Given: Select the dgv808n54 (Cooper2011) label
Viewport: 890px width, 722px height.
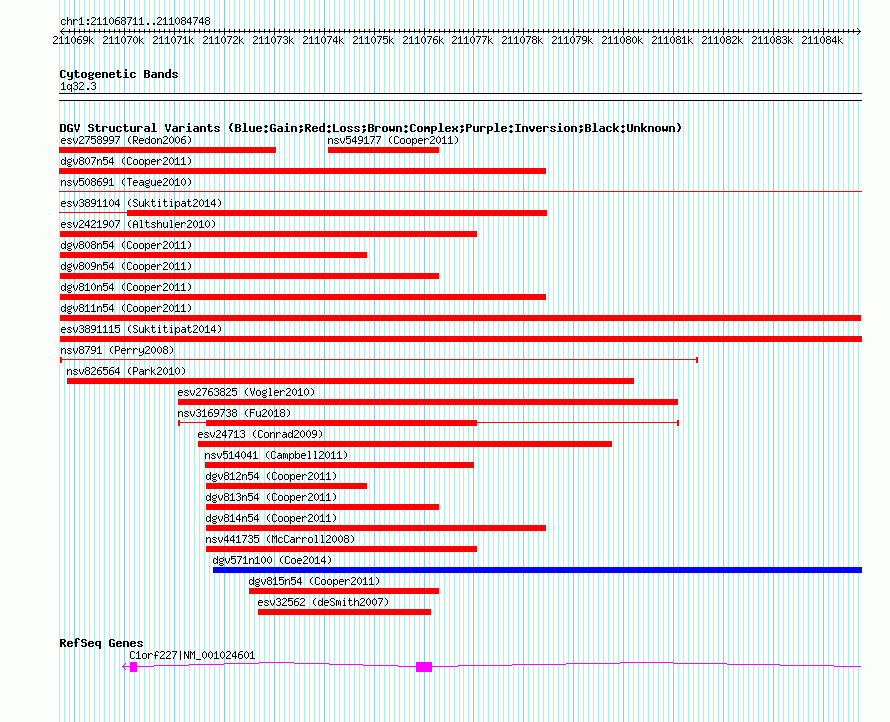Looking at the screenshot, I should coord(126,245).
